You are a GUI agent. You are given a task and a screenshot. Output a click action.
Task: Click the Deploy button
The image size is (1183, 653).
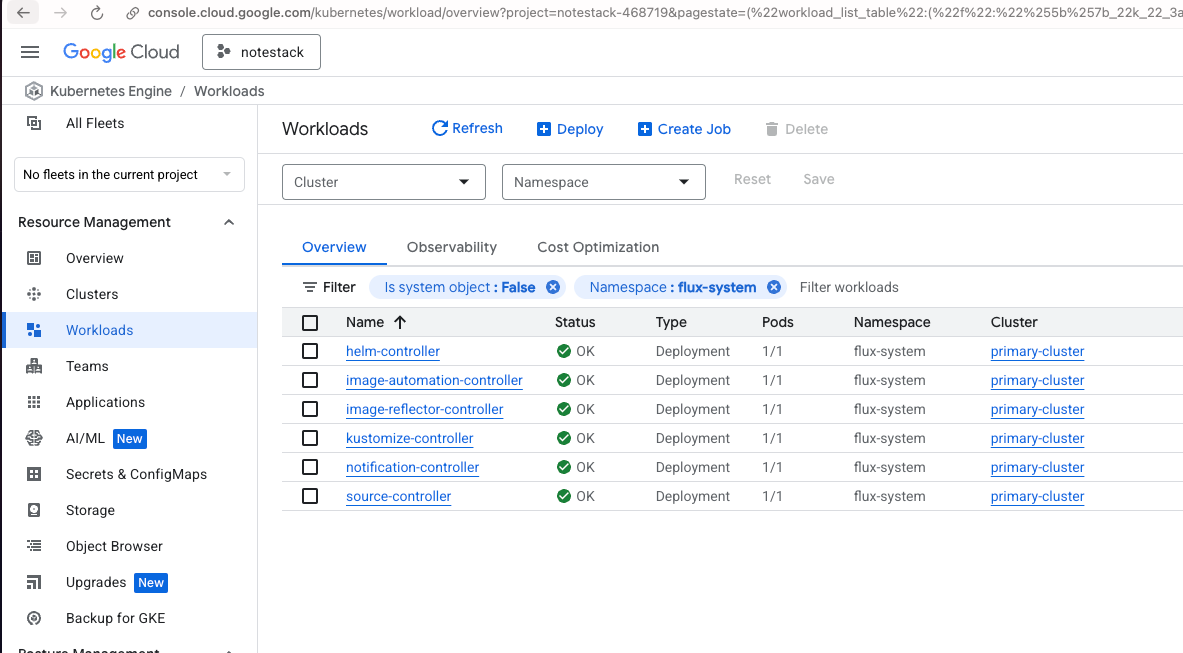click(570, 129)
